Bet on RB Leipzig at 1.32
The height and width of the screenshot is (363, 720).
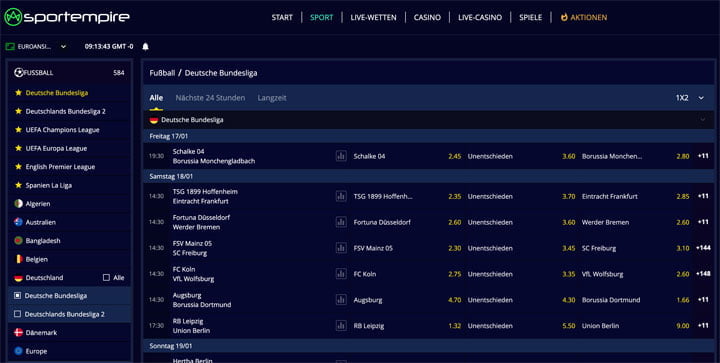tap(407, 326)
